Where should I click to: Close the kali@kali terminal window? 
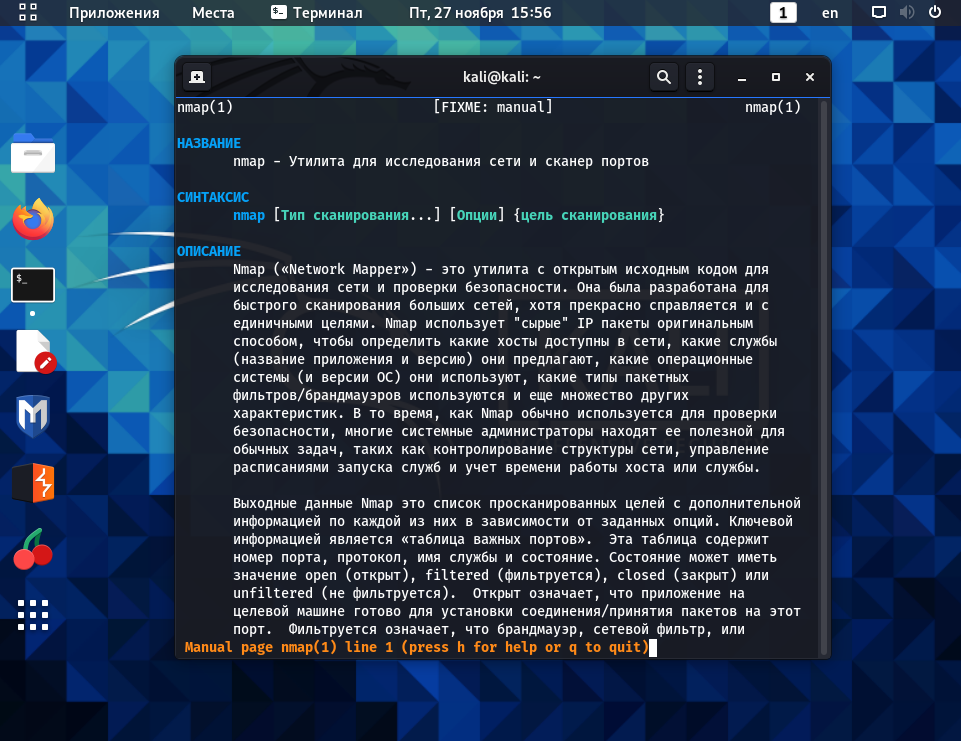coord(810,77)
